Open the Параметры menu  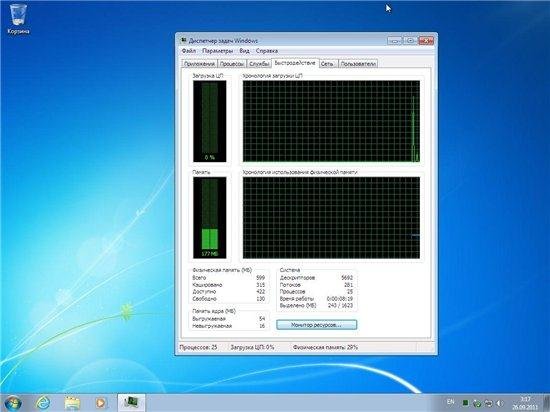pos(217,51)
